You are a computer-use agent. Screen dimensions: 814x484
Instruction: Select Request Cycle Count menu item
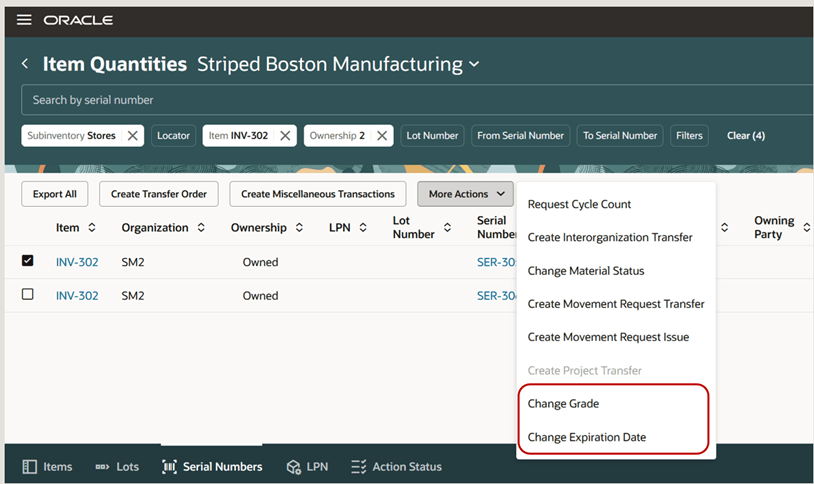pos(579,204)
